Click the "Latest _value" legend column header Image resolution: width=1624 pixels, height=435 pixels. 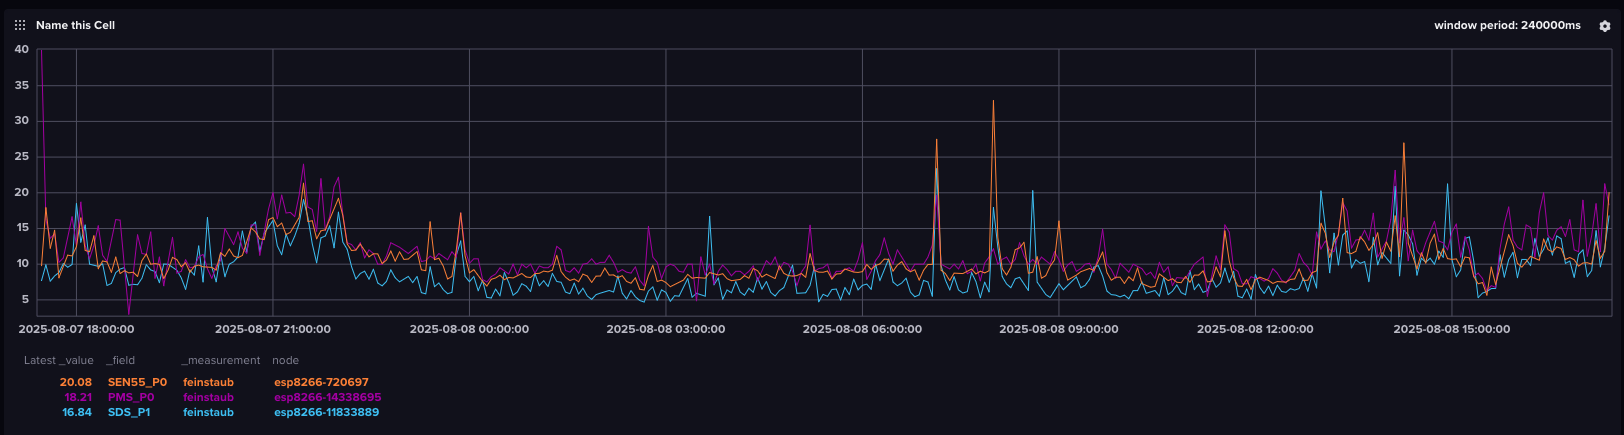coord(58,360)
